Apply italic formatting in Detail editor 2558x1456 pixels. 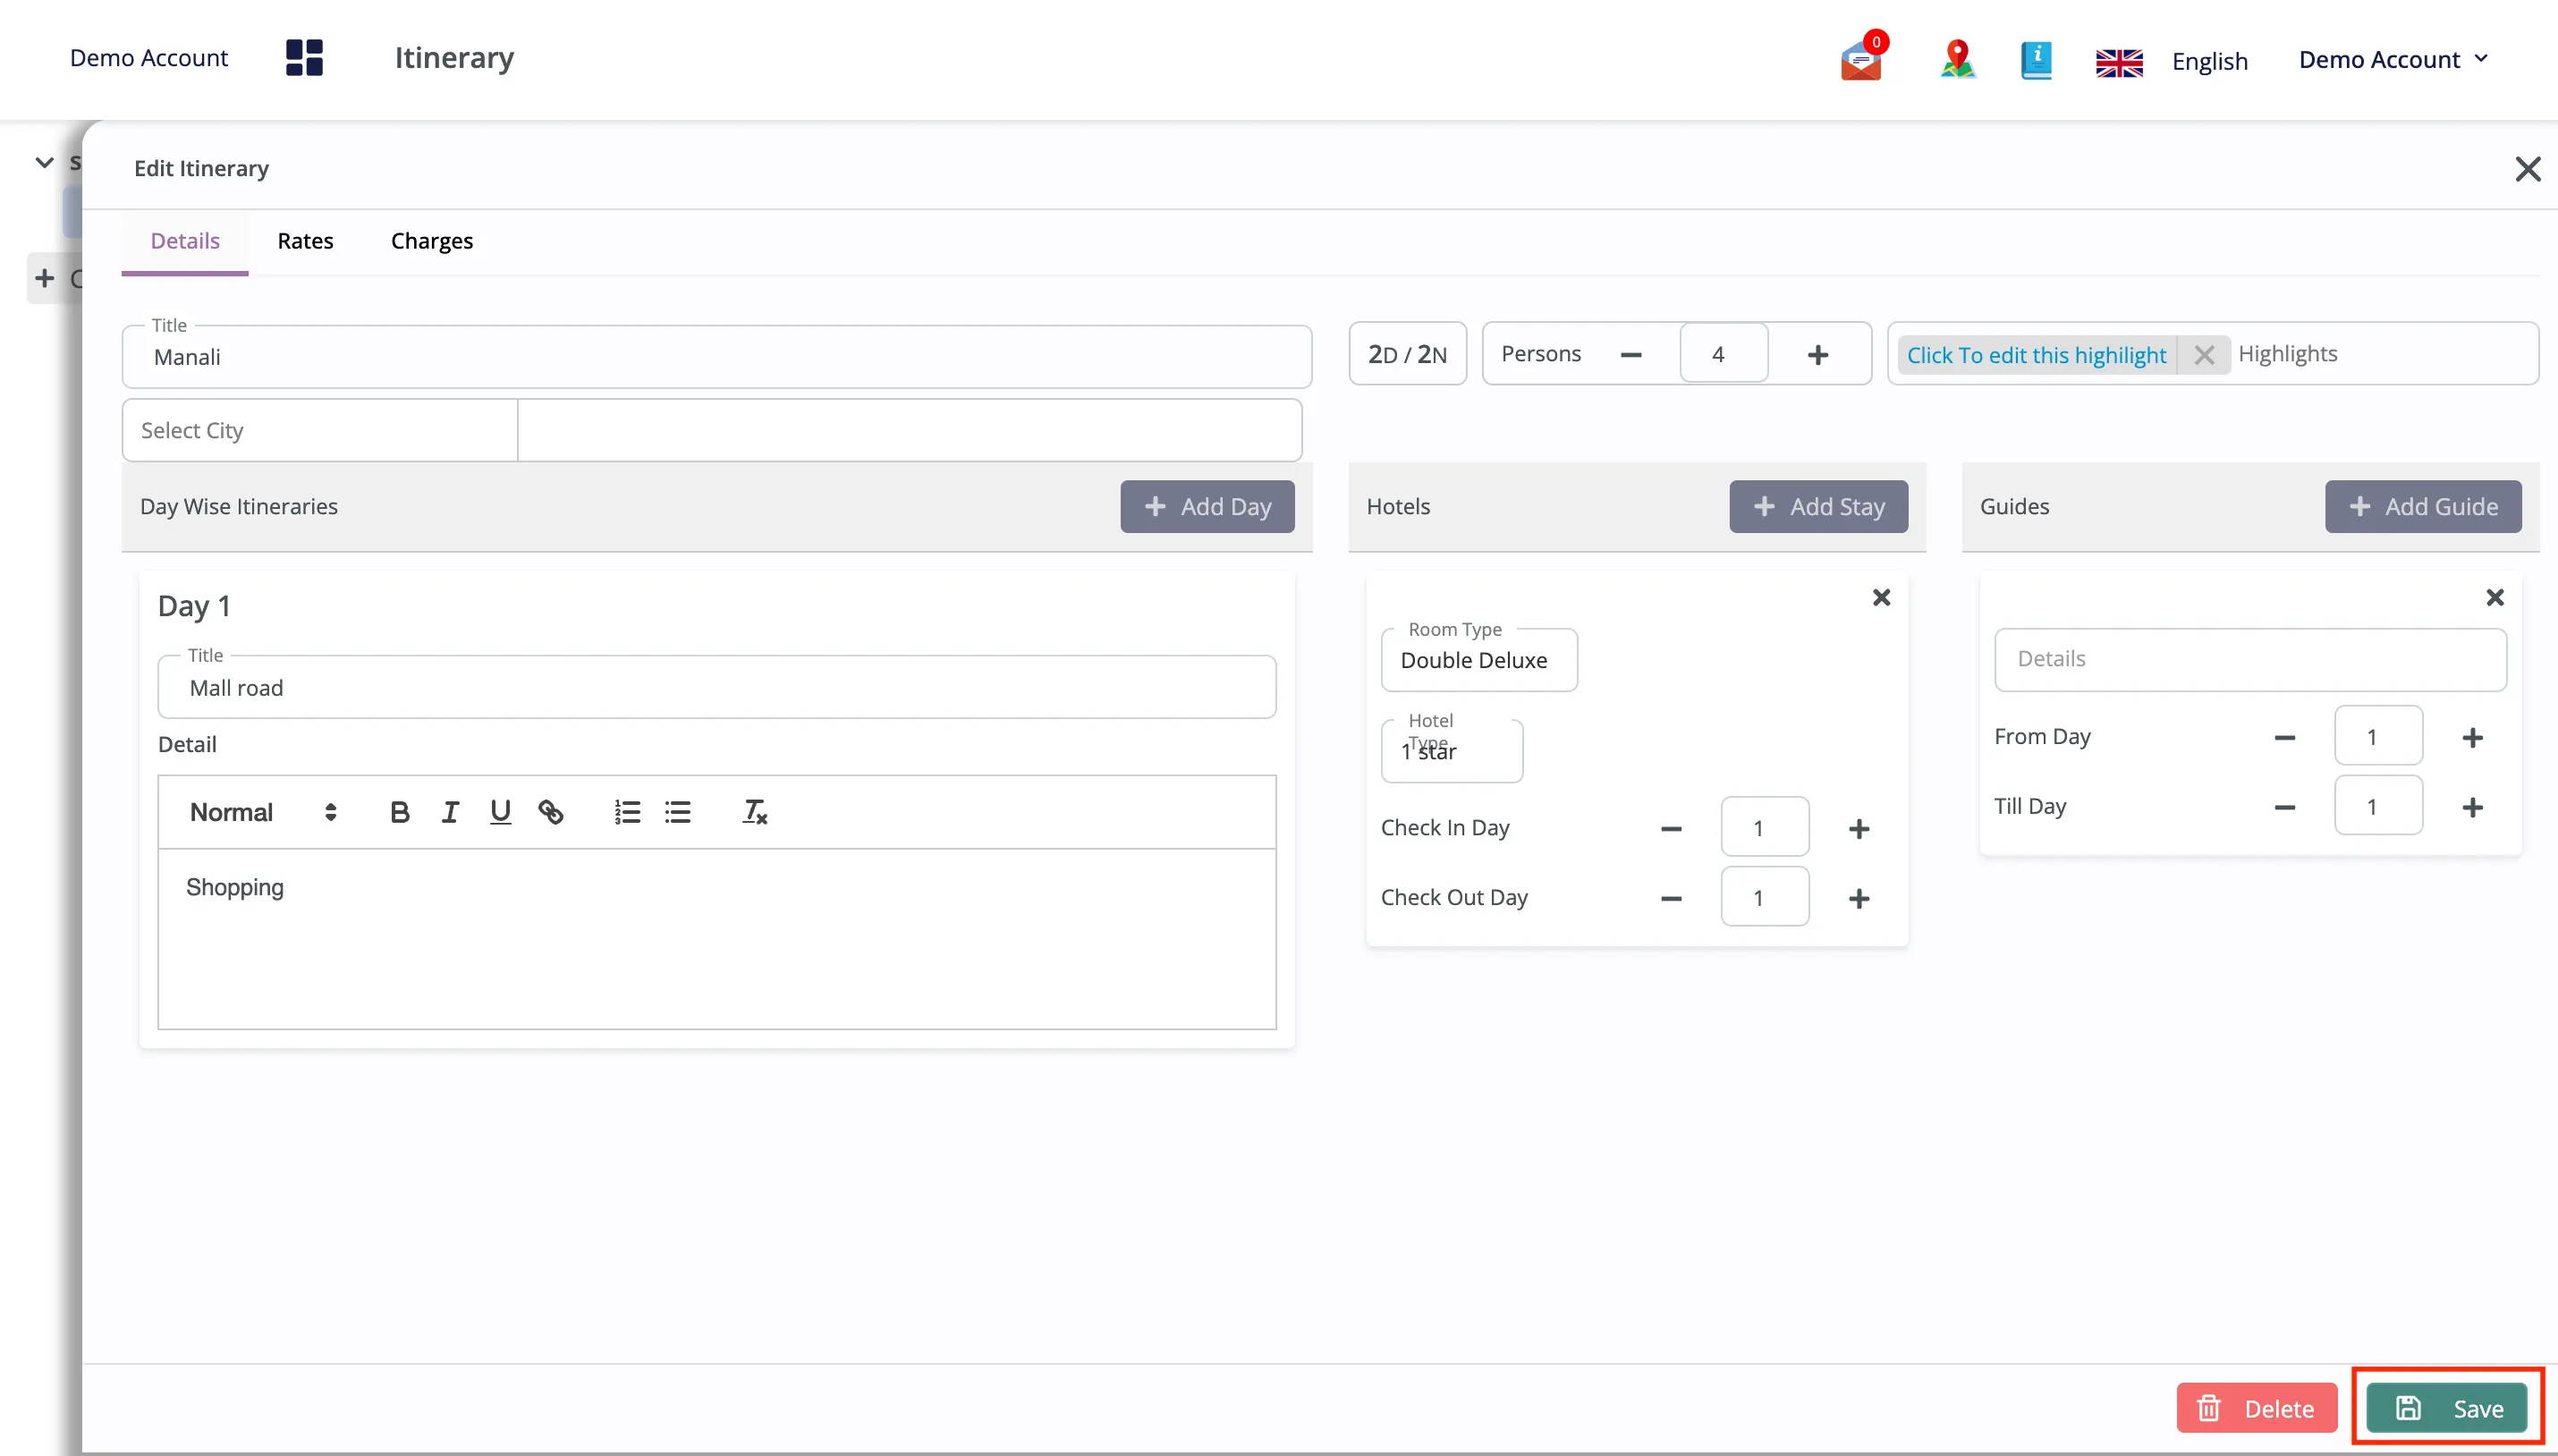(x=450, y=812)
